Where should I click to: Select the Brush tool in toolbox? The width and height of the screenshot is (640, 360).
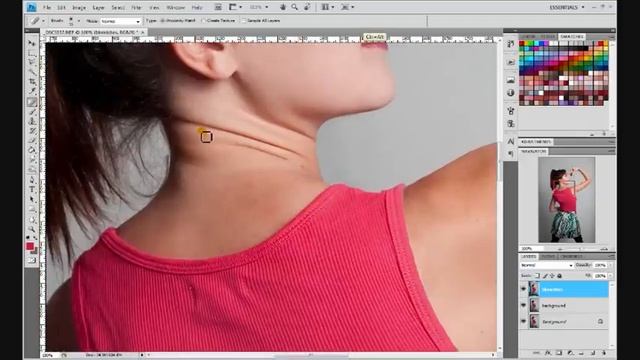[x=31, y=112]
